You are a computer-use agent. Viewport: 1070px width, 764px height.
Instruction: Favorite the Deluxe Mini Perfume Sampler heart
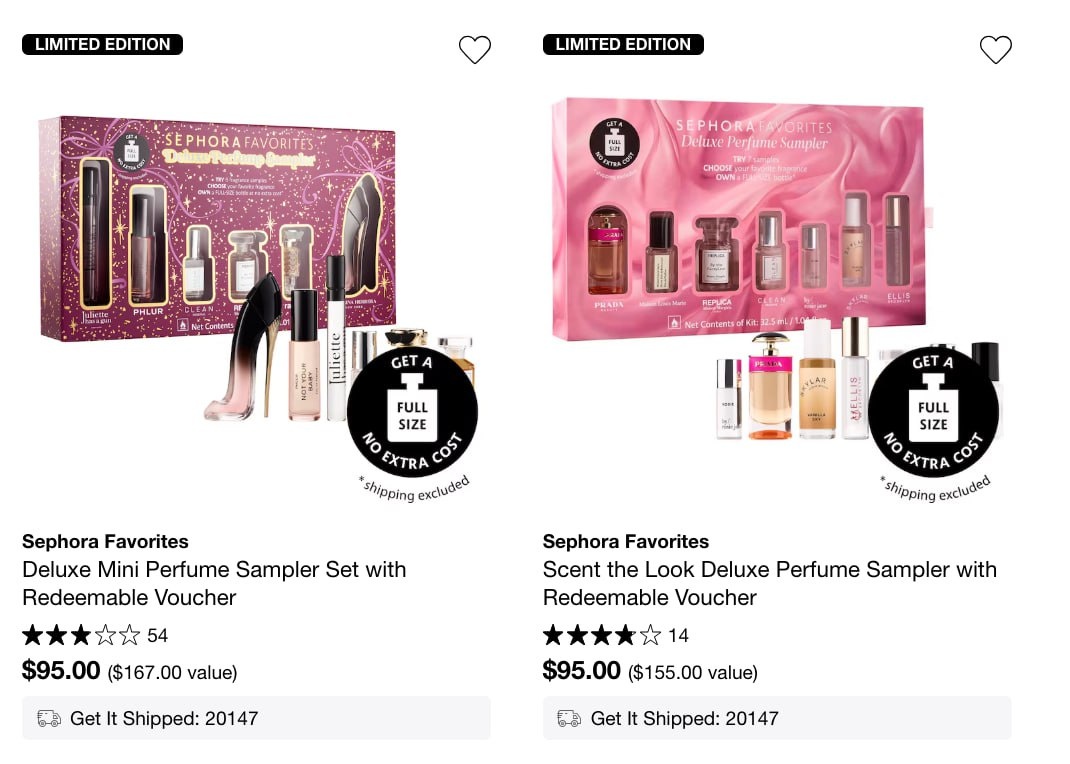pyautogui.click(x=474, y=50)
